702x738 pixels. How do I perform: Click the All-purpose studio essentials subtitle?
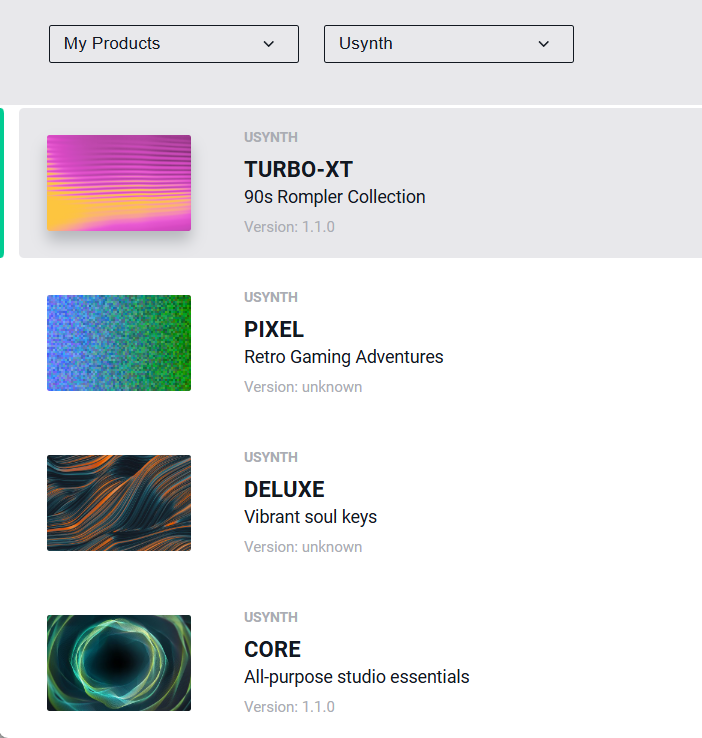[357, 677]
